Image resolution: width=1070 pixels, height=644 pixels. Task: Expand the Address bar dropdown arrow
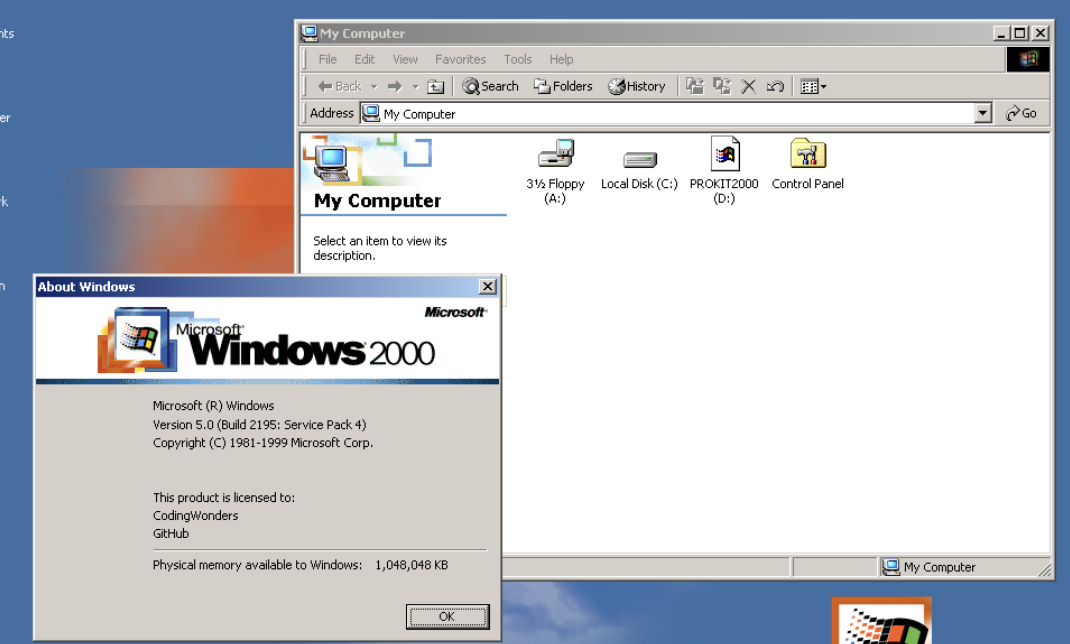(x=983, y=113)
